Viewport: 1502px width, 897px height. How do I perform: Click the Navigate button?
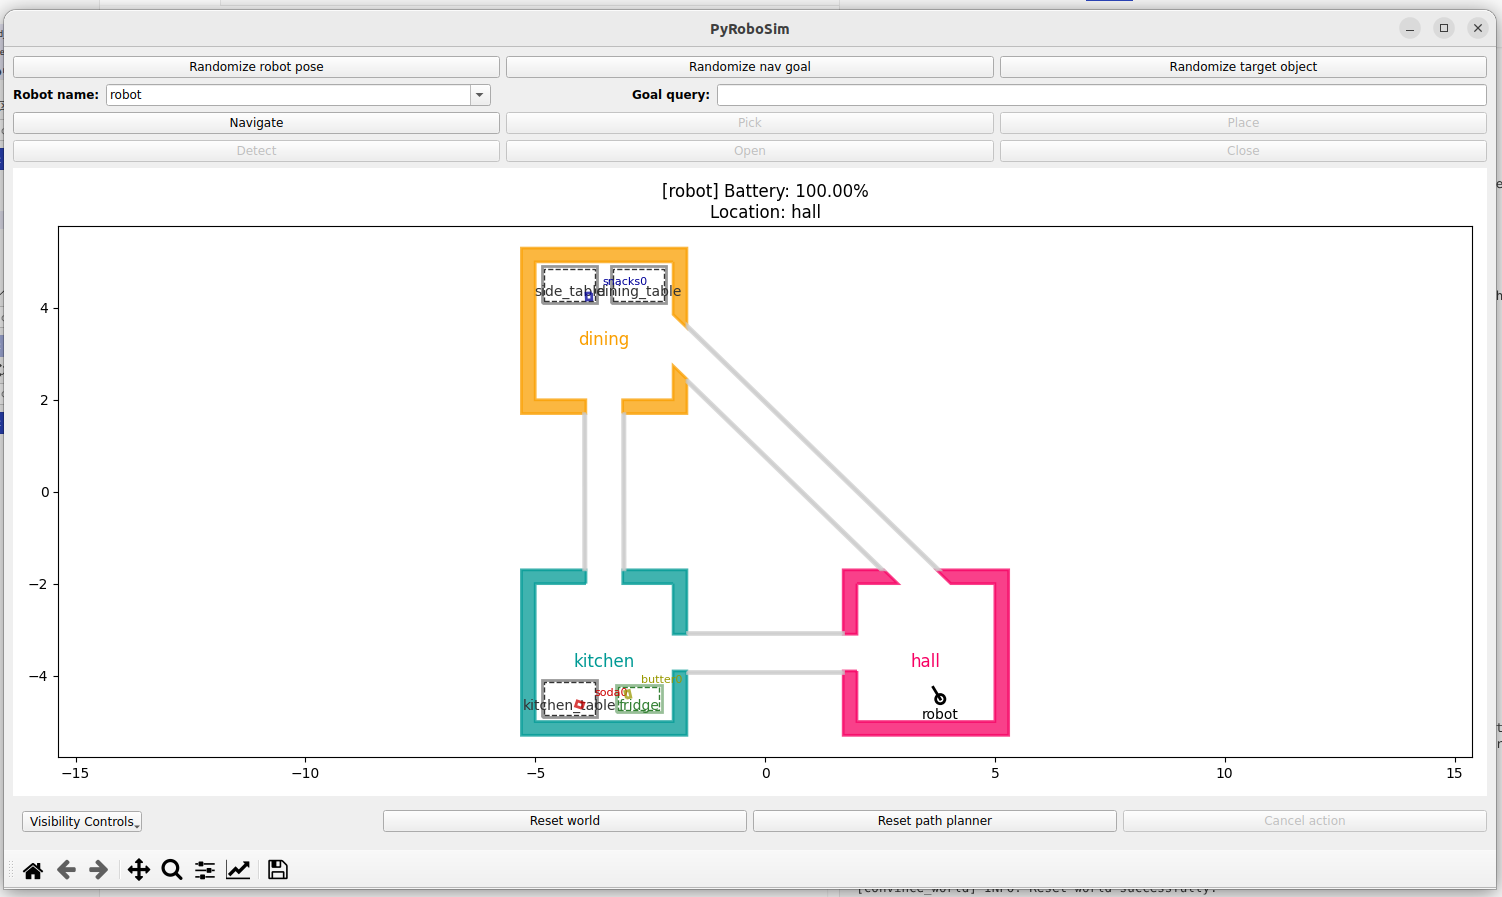tap(256, 123)
